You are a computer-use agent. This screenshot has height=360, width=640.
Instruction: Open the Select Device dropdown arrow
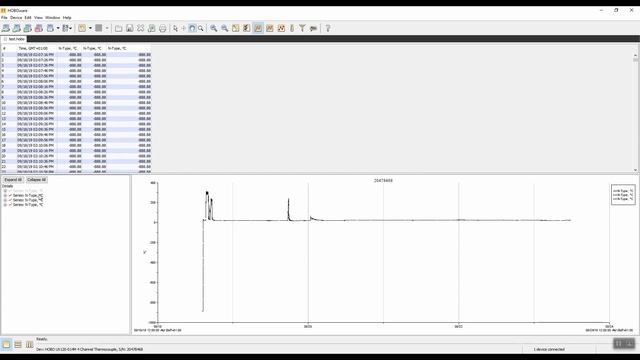tap(58, 28)
